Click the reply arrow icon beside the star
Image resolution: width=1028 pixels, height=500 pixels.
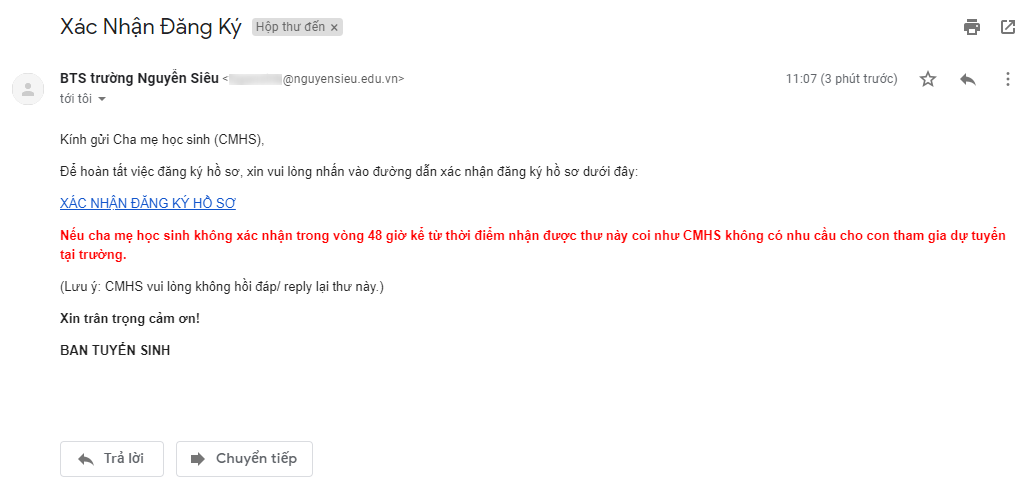pos(968,79)
